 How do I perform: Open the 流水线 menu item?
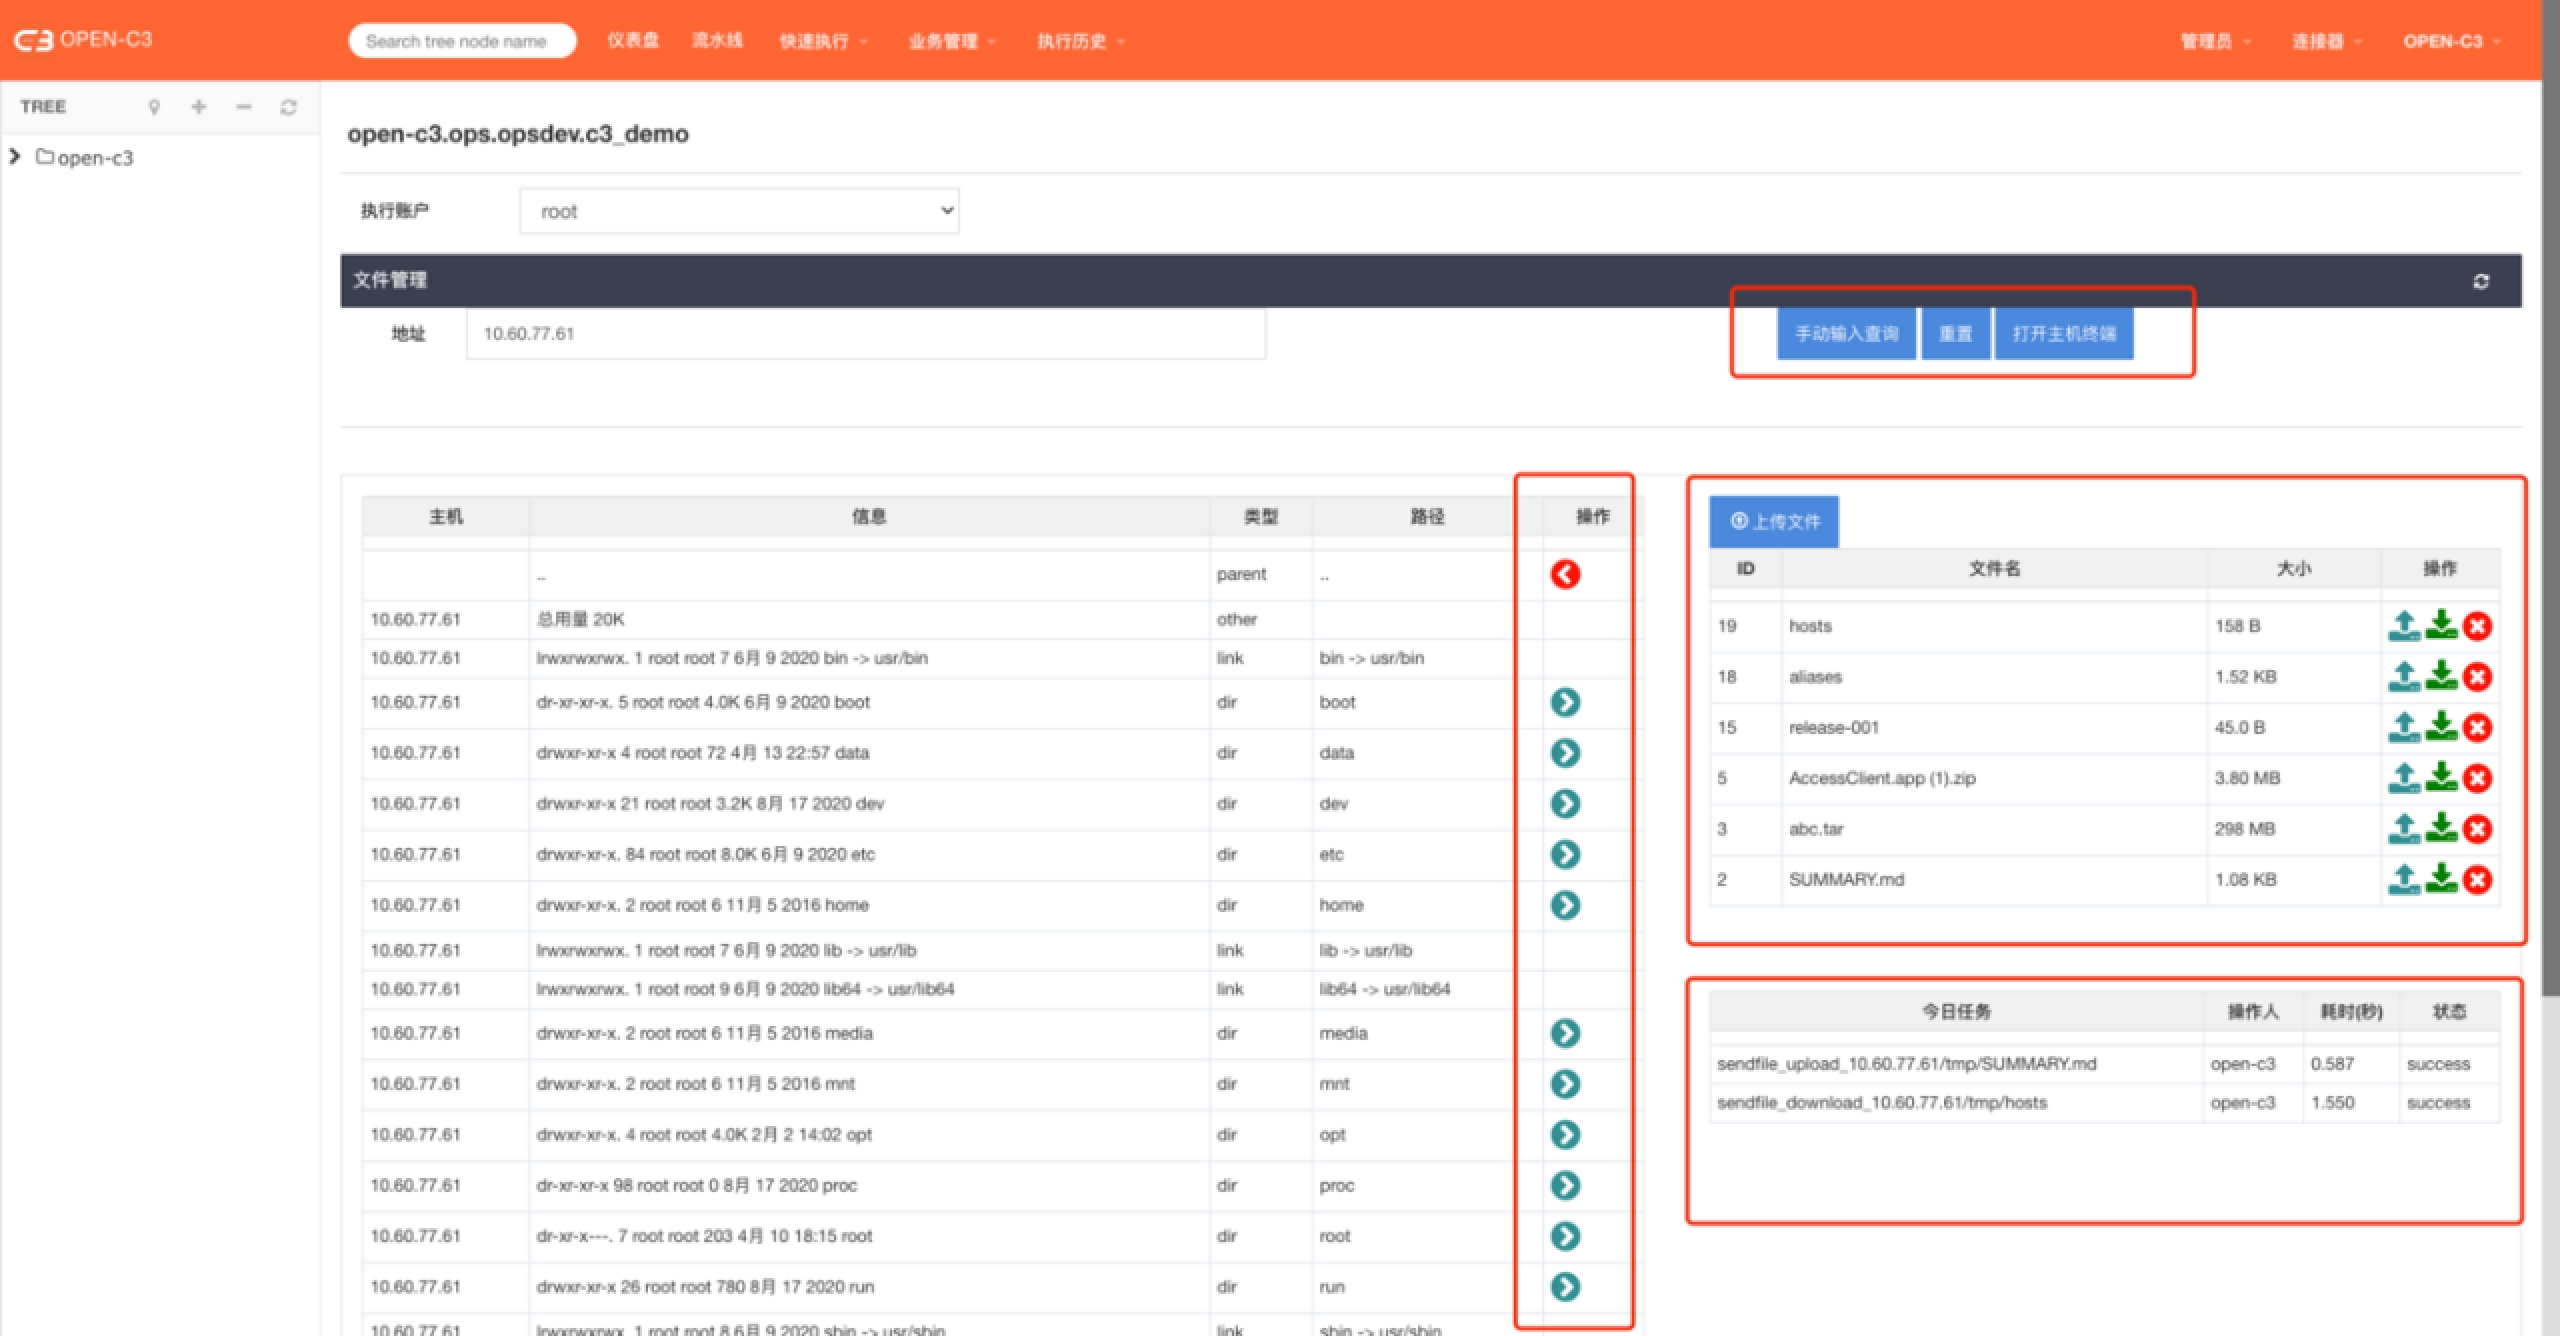point(717,41)
